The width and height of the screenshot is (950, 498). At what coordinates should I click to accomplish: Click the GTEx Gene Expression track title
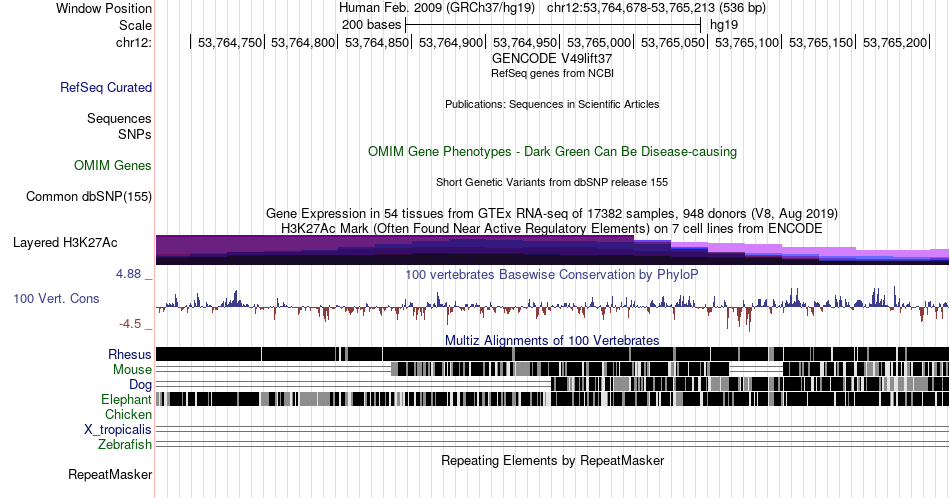552,214
